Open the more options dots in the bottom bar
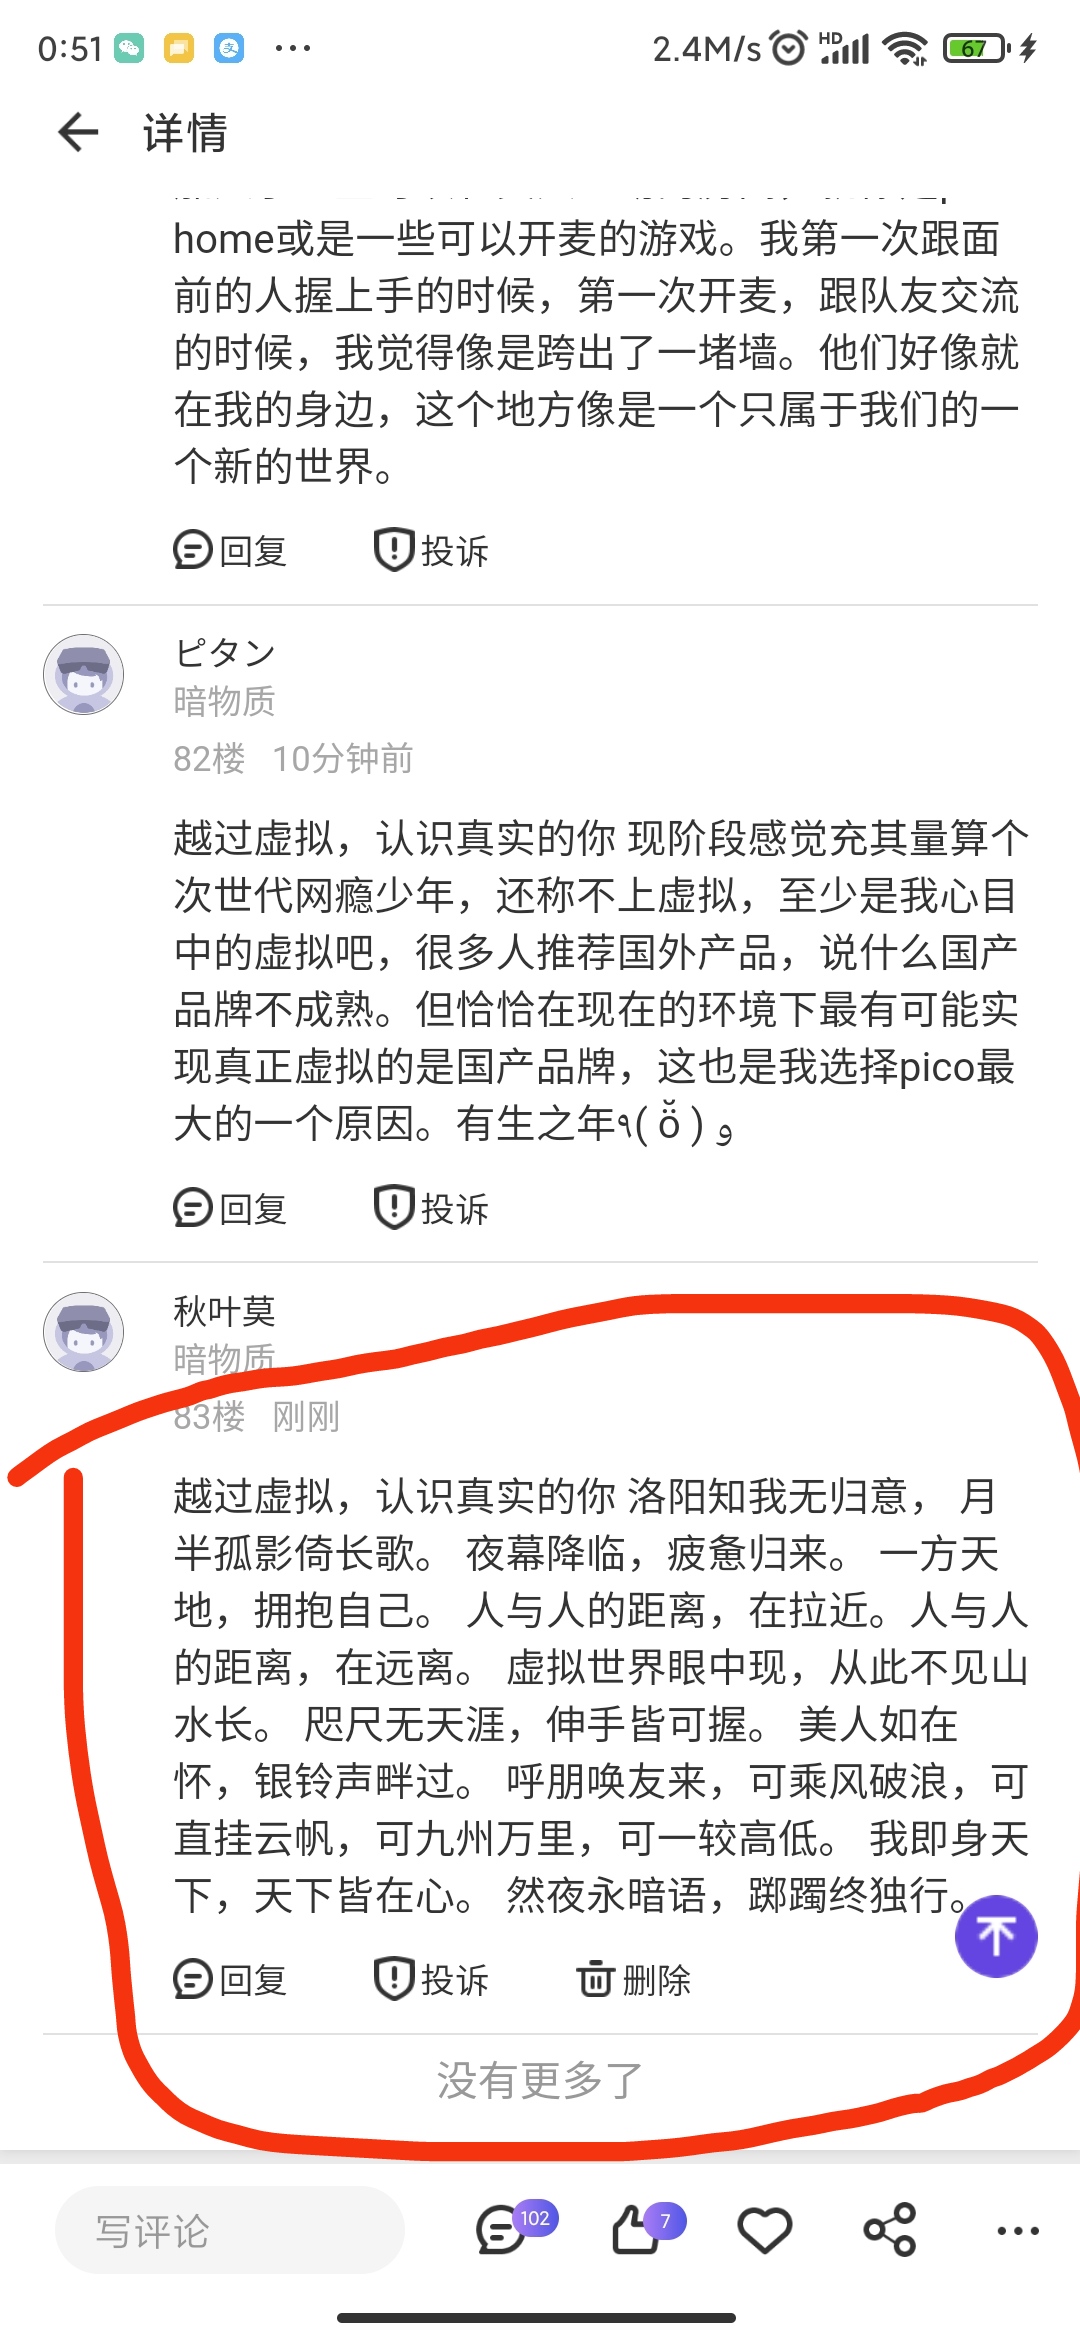Screen dimensions: 1080x2340 click(1018, 2231)
